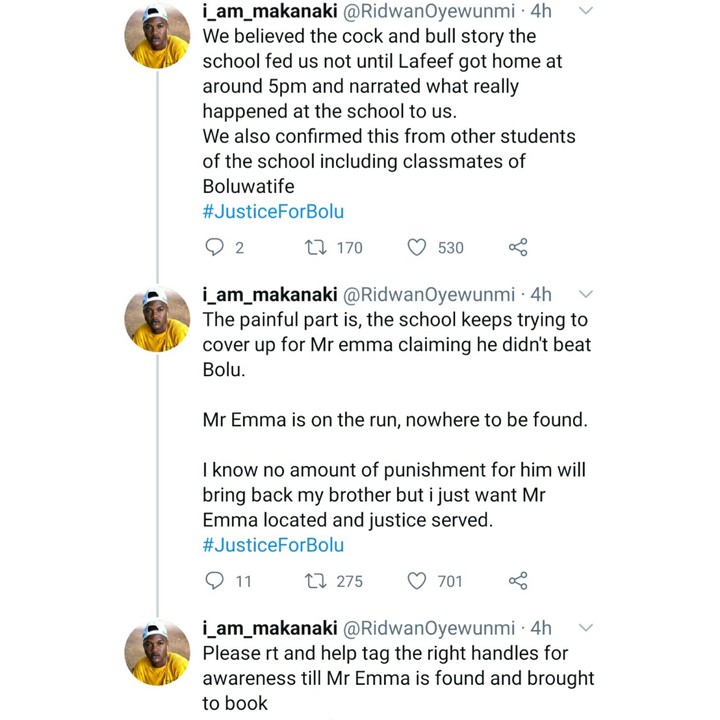The image size is (720, 720).
Task: Expand options chevron on the first tweet
Action: [586, 11]
